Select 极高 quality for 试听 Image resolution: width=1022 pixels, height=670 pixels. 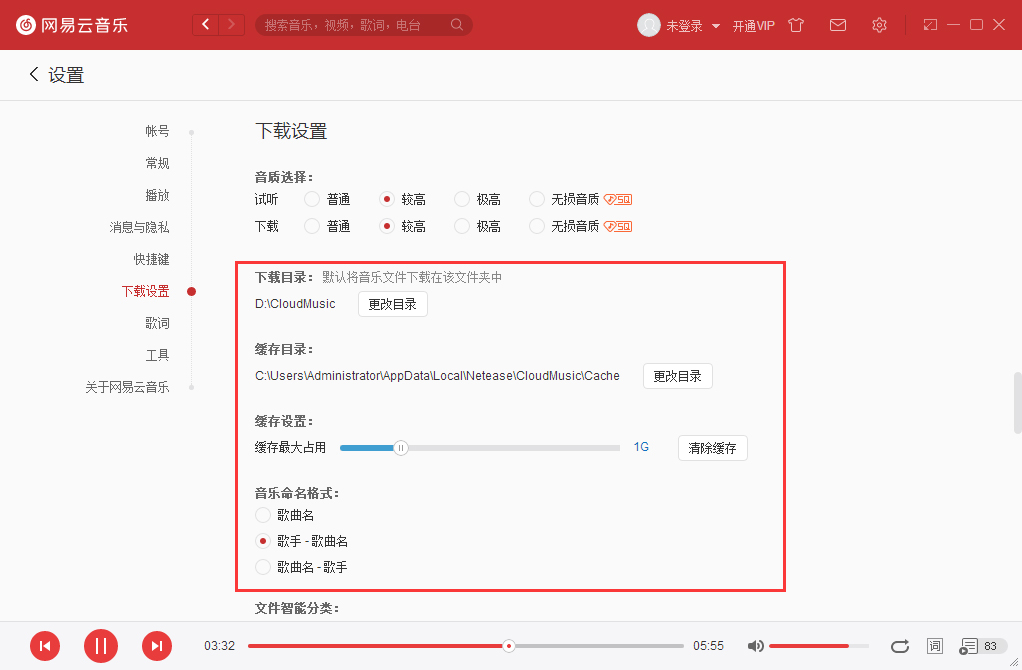460,198
